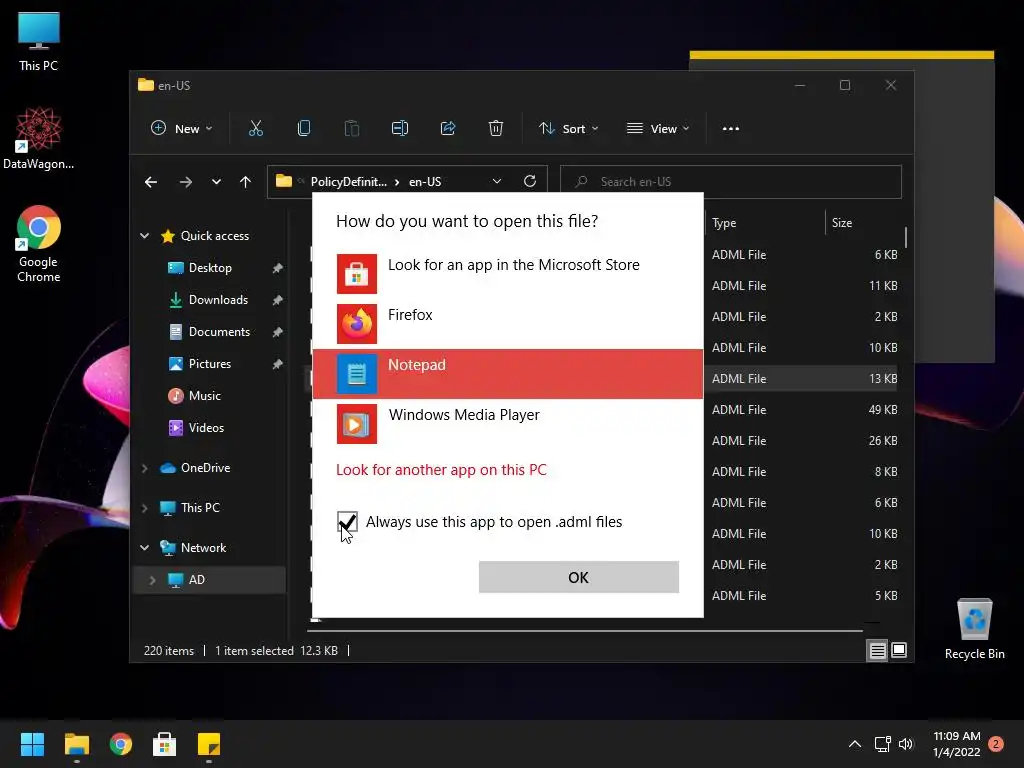The width and height of the screenshot is (1024, 768).
Task: Go up one folder level arrow
Action: 245,182
